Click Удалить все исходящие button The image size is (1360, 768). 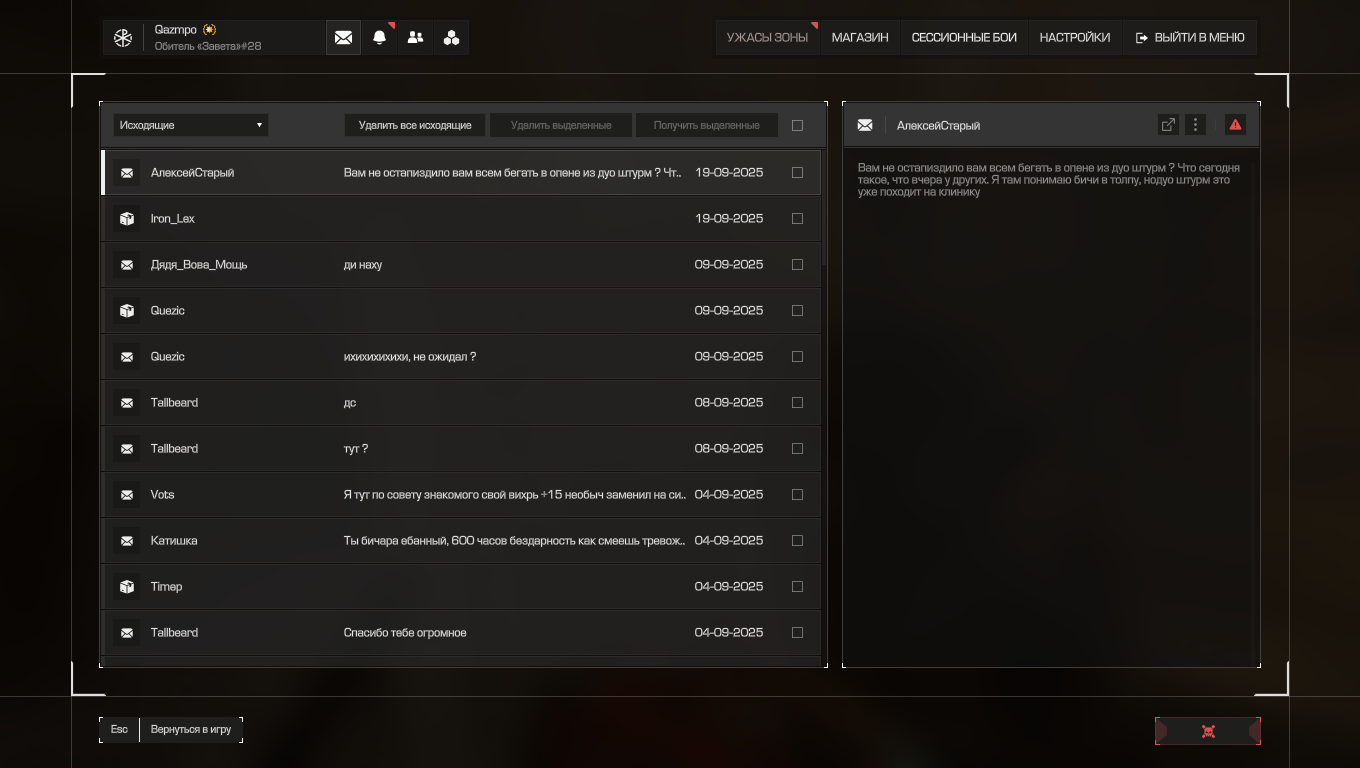415,125
